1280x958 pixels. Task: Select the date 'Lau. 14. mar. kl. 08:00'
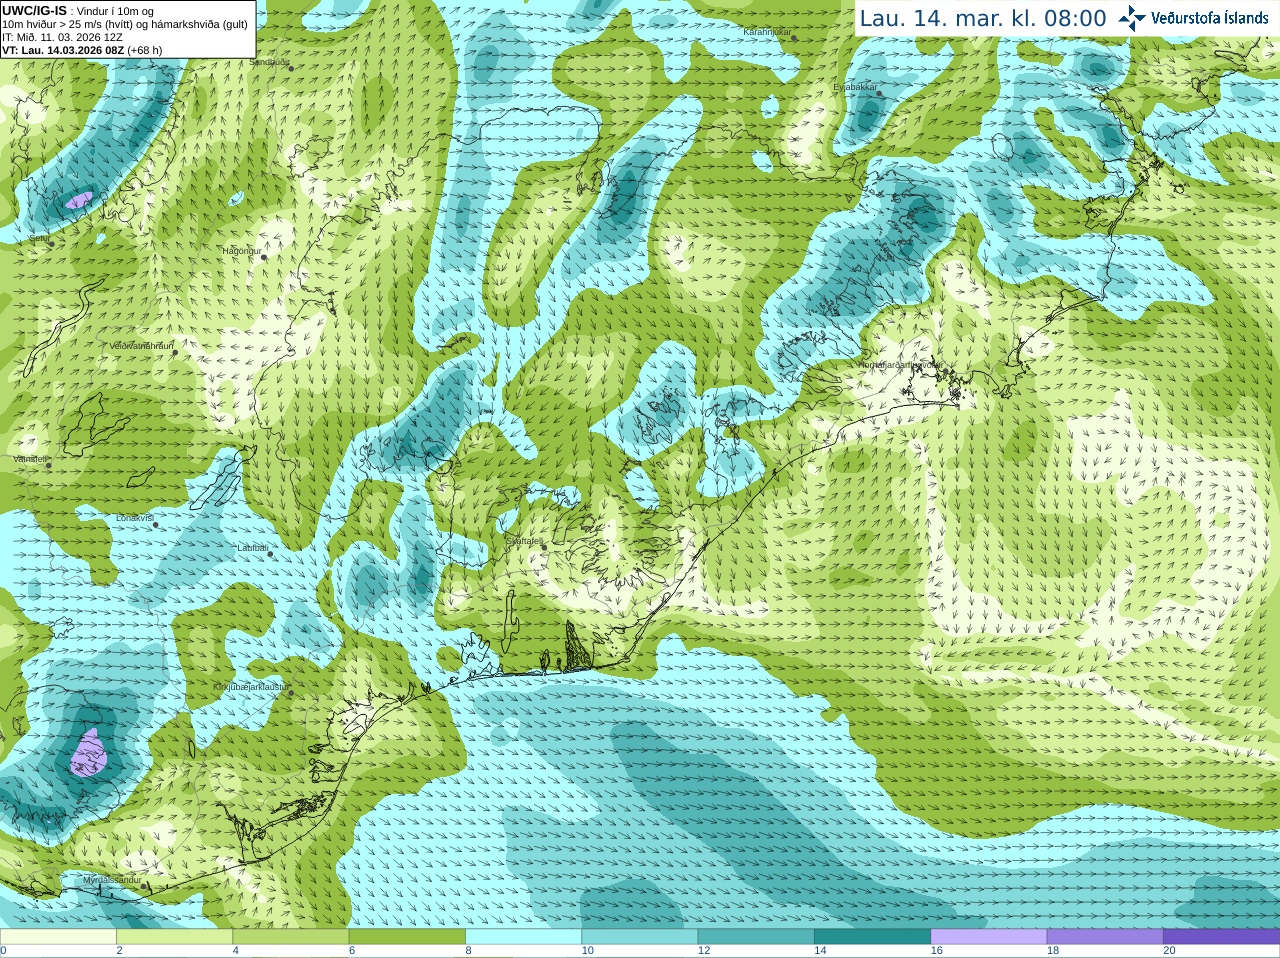click(983, 18)
